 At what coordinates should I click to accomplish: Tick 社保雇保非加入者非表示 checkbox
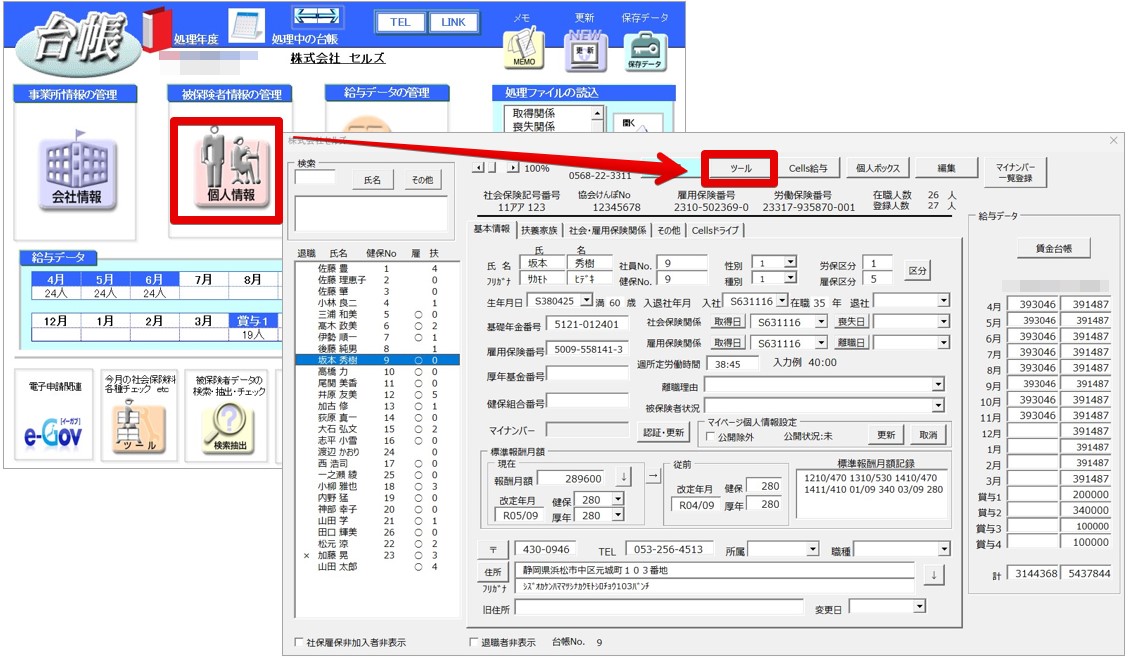coord(299,642)
